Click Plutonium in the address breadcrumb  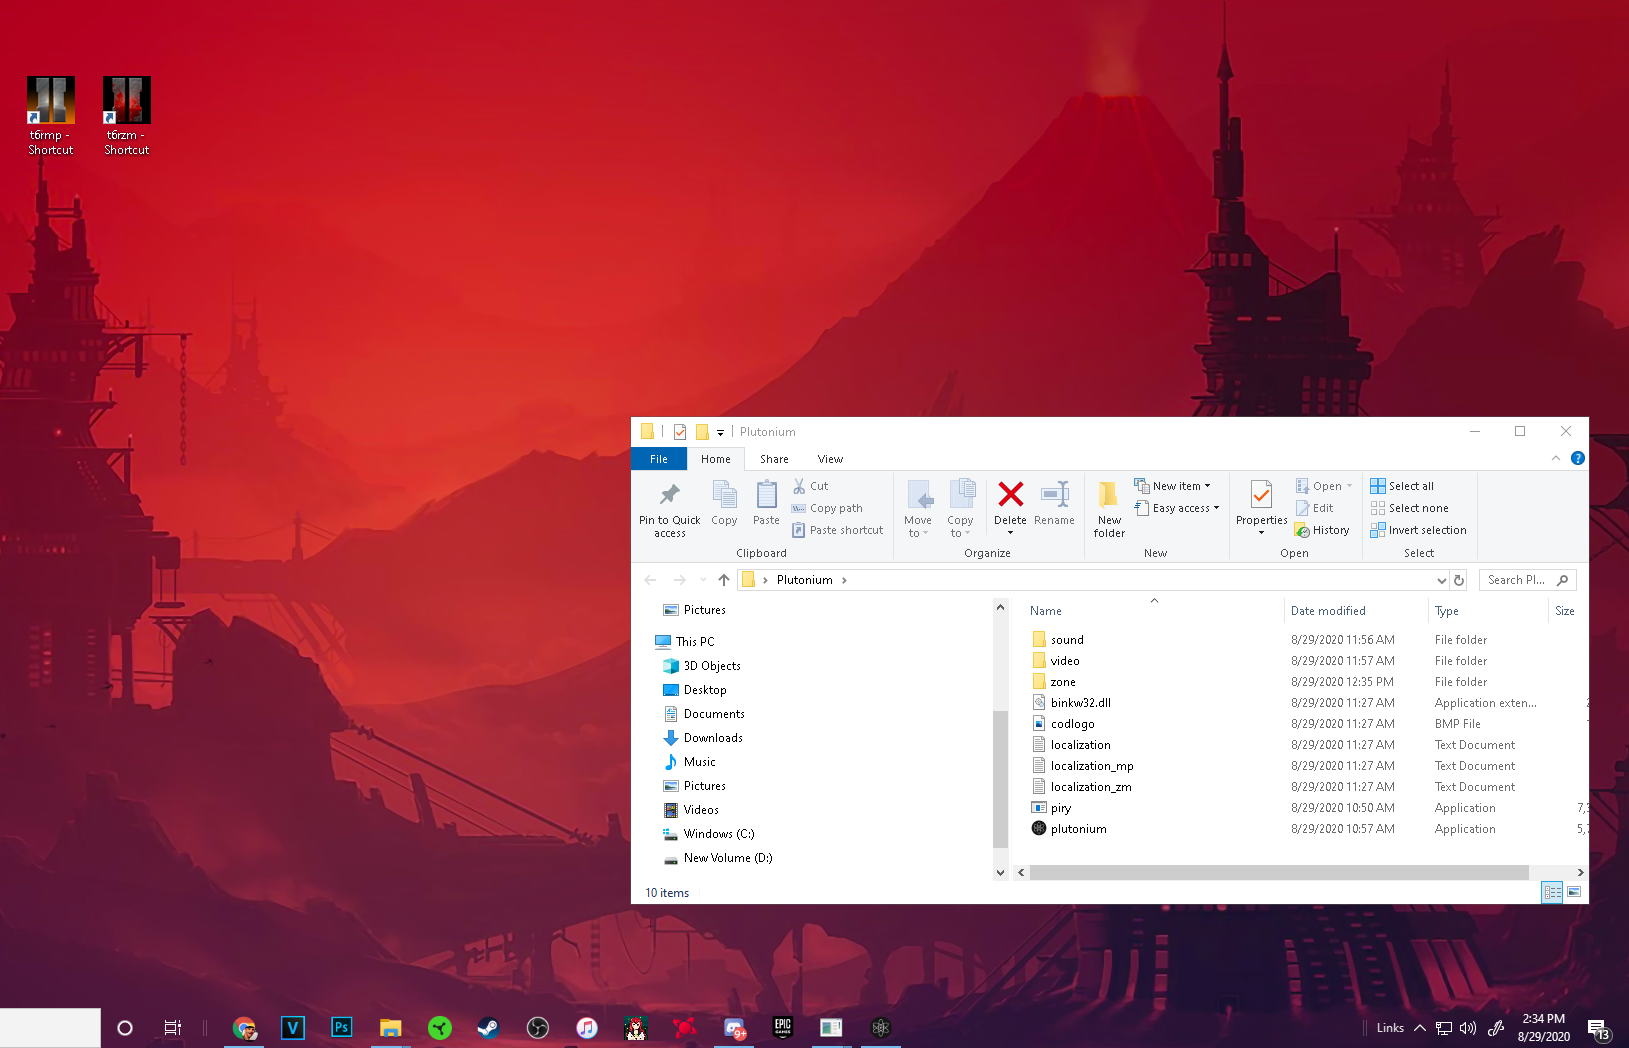pos(804,580)
